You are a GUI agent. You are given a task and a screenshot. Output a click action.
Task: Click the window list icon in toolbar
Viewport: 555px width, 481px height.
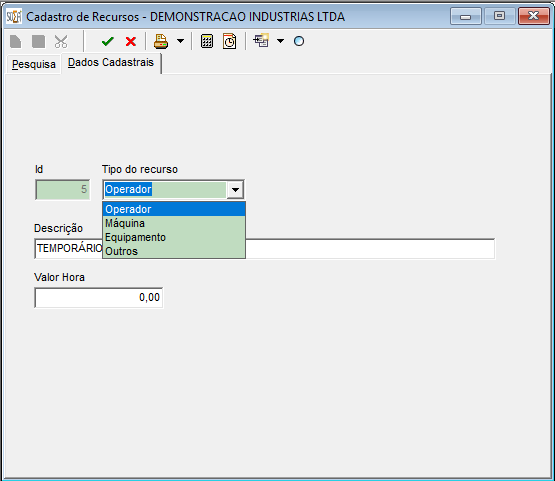tap(262, 41)
